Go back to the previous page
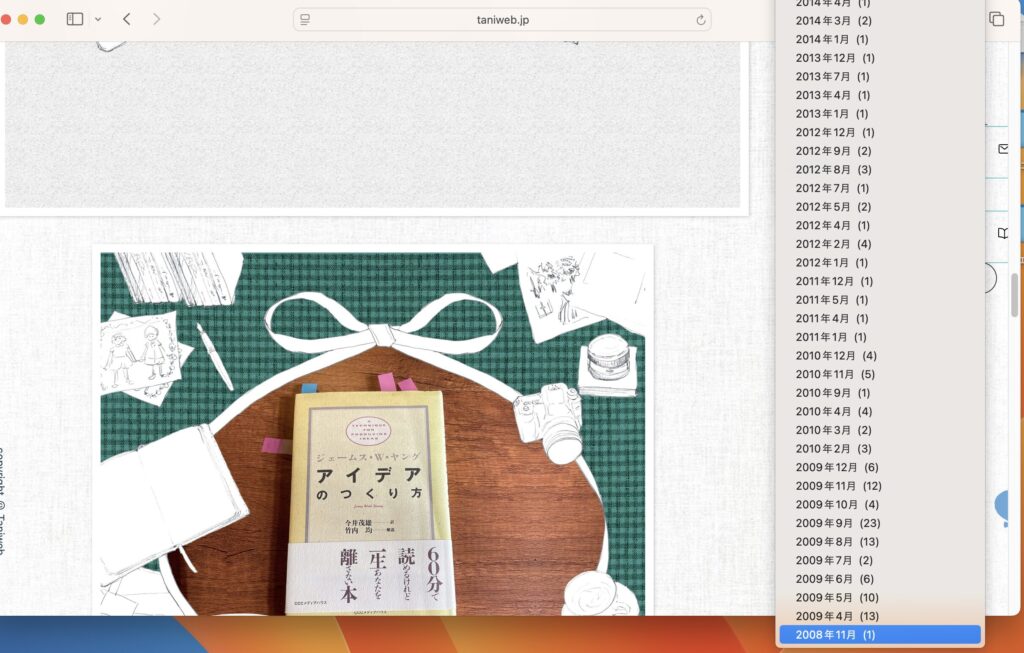The height and width of the screenshot is (653, 1024). click(127, 19)
